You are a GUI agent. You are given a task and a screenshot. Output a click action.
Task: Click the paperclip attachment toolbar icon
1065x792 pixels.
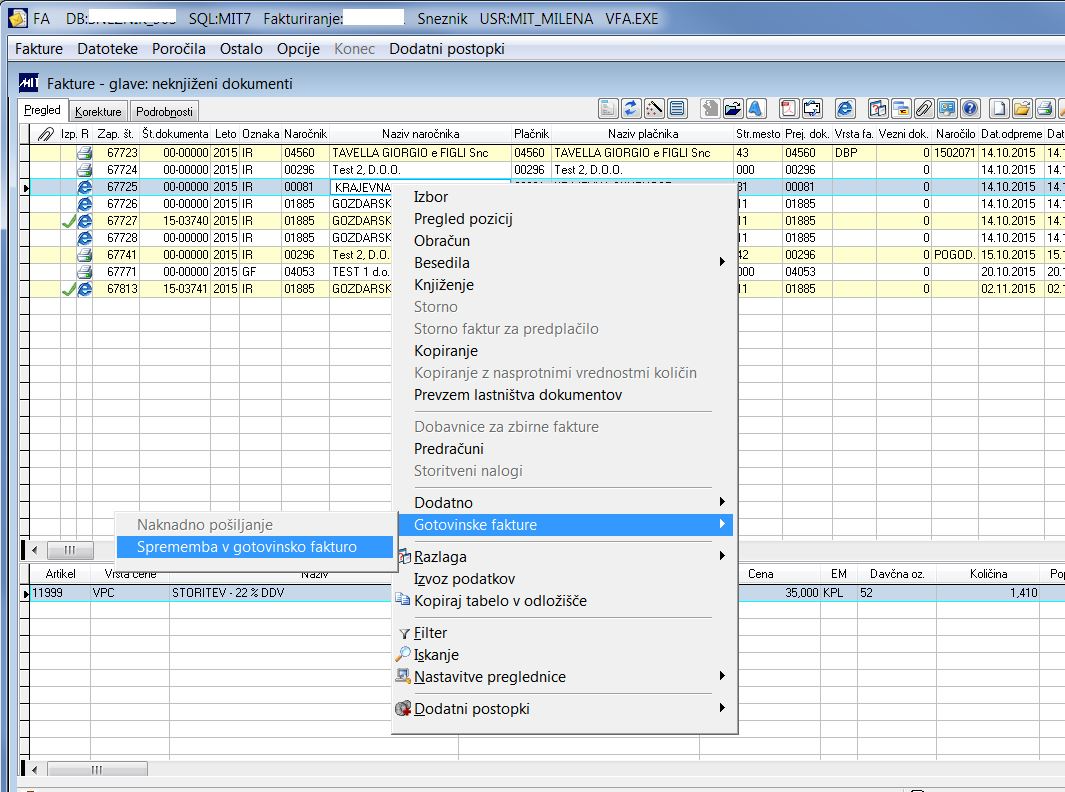(924, 109)
